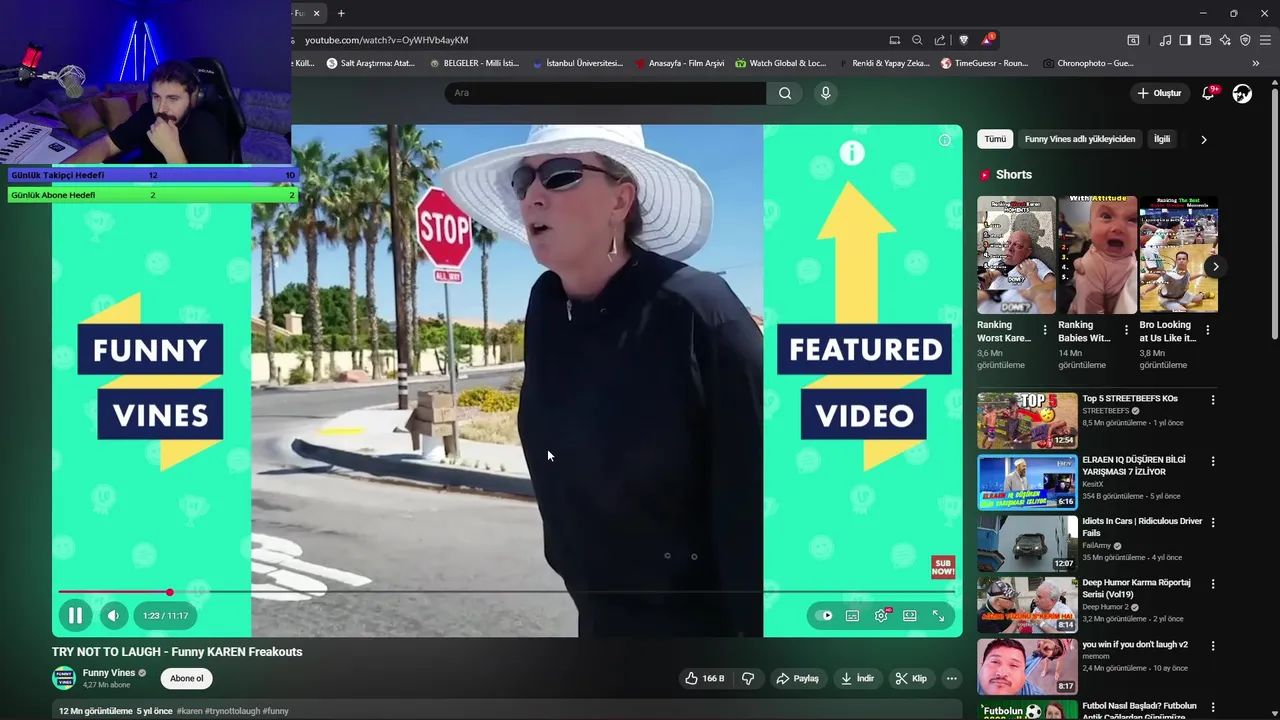Toggle the autoplay switch in player
This screenshot has width=1280, height=720.
(824, 616)
